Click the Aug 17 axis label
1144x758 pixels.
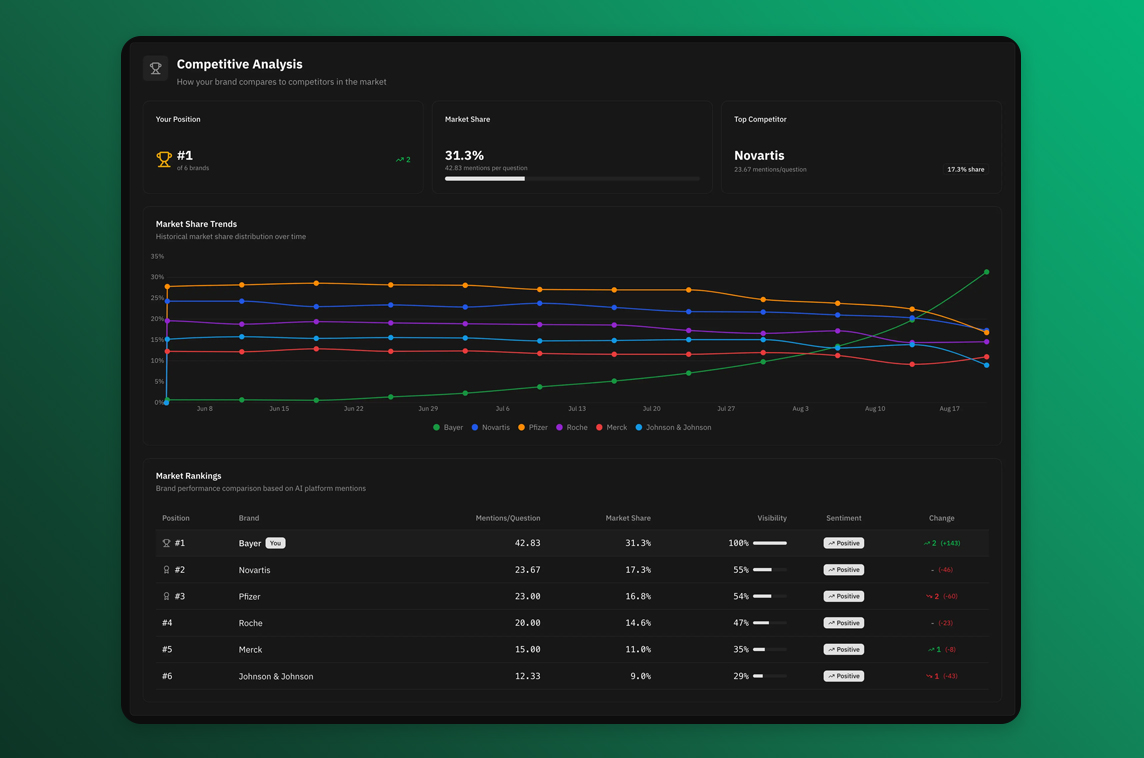(949, 409)
